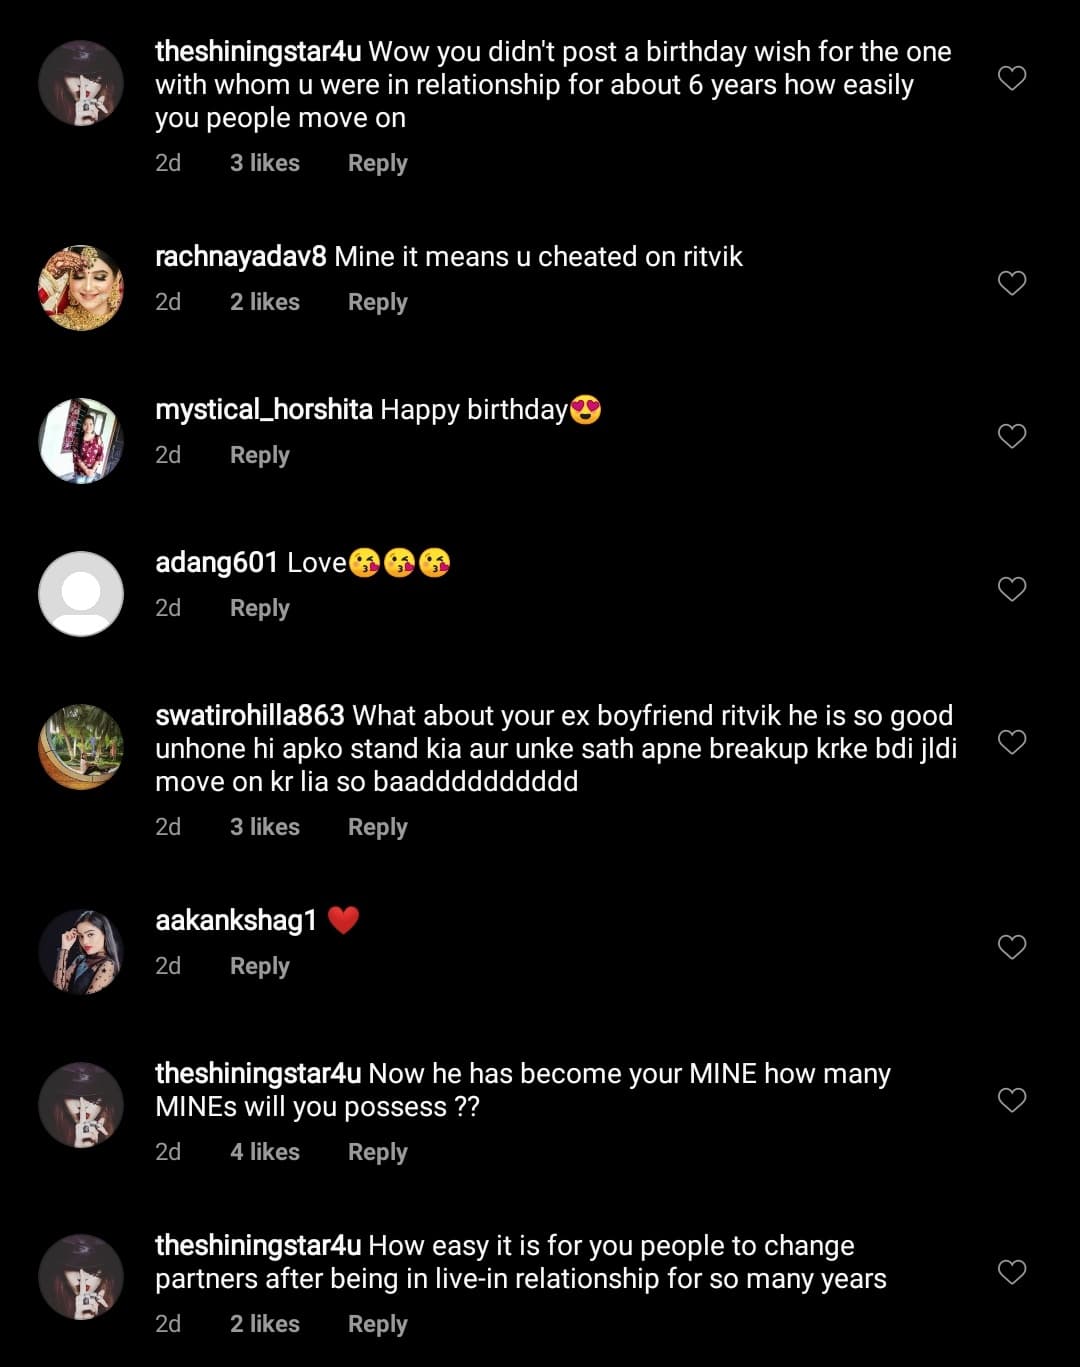Open adang601's default avatar
This screenshot has width=1080, height=1367.
coord(81,594)
